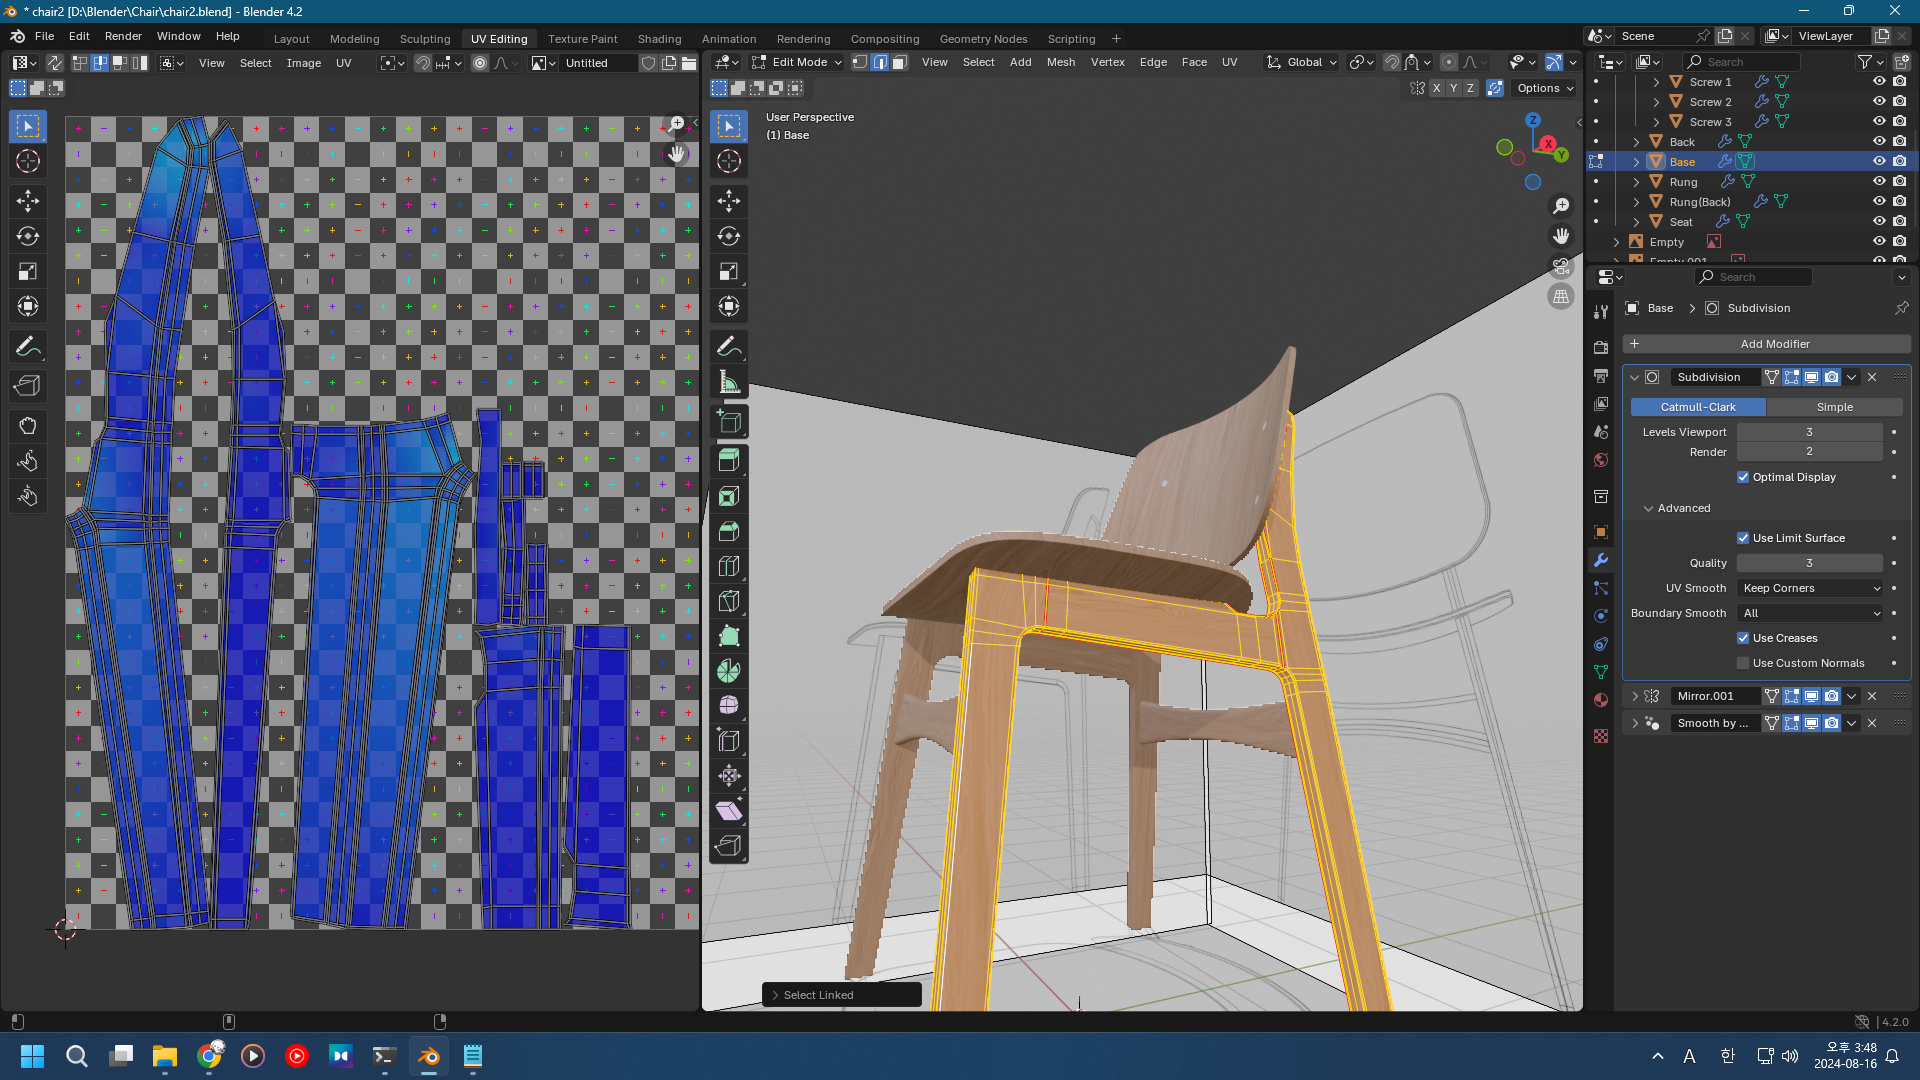1920x1080 pixels.
Task: Switch to face select mode in viewport
Action: click(x=899, y=62)
